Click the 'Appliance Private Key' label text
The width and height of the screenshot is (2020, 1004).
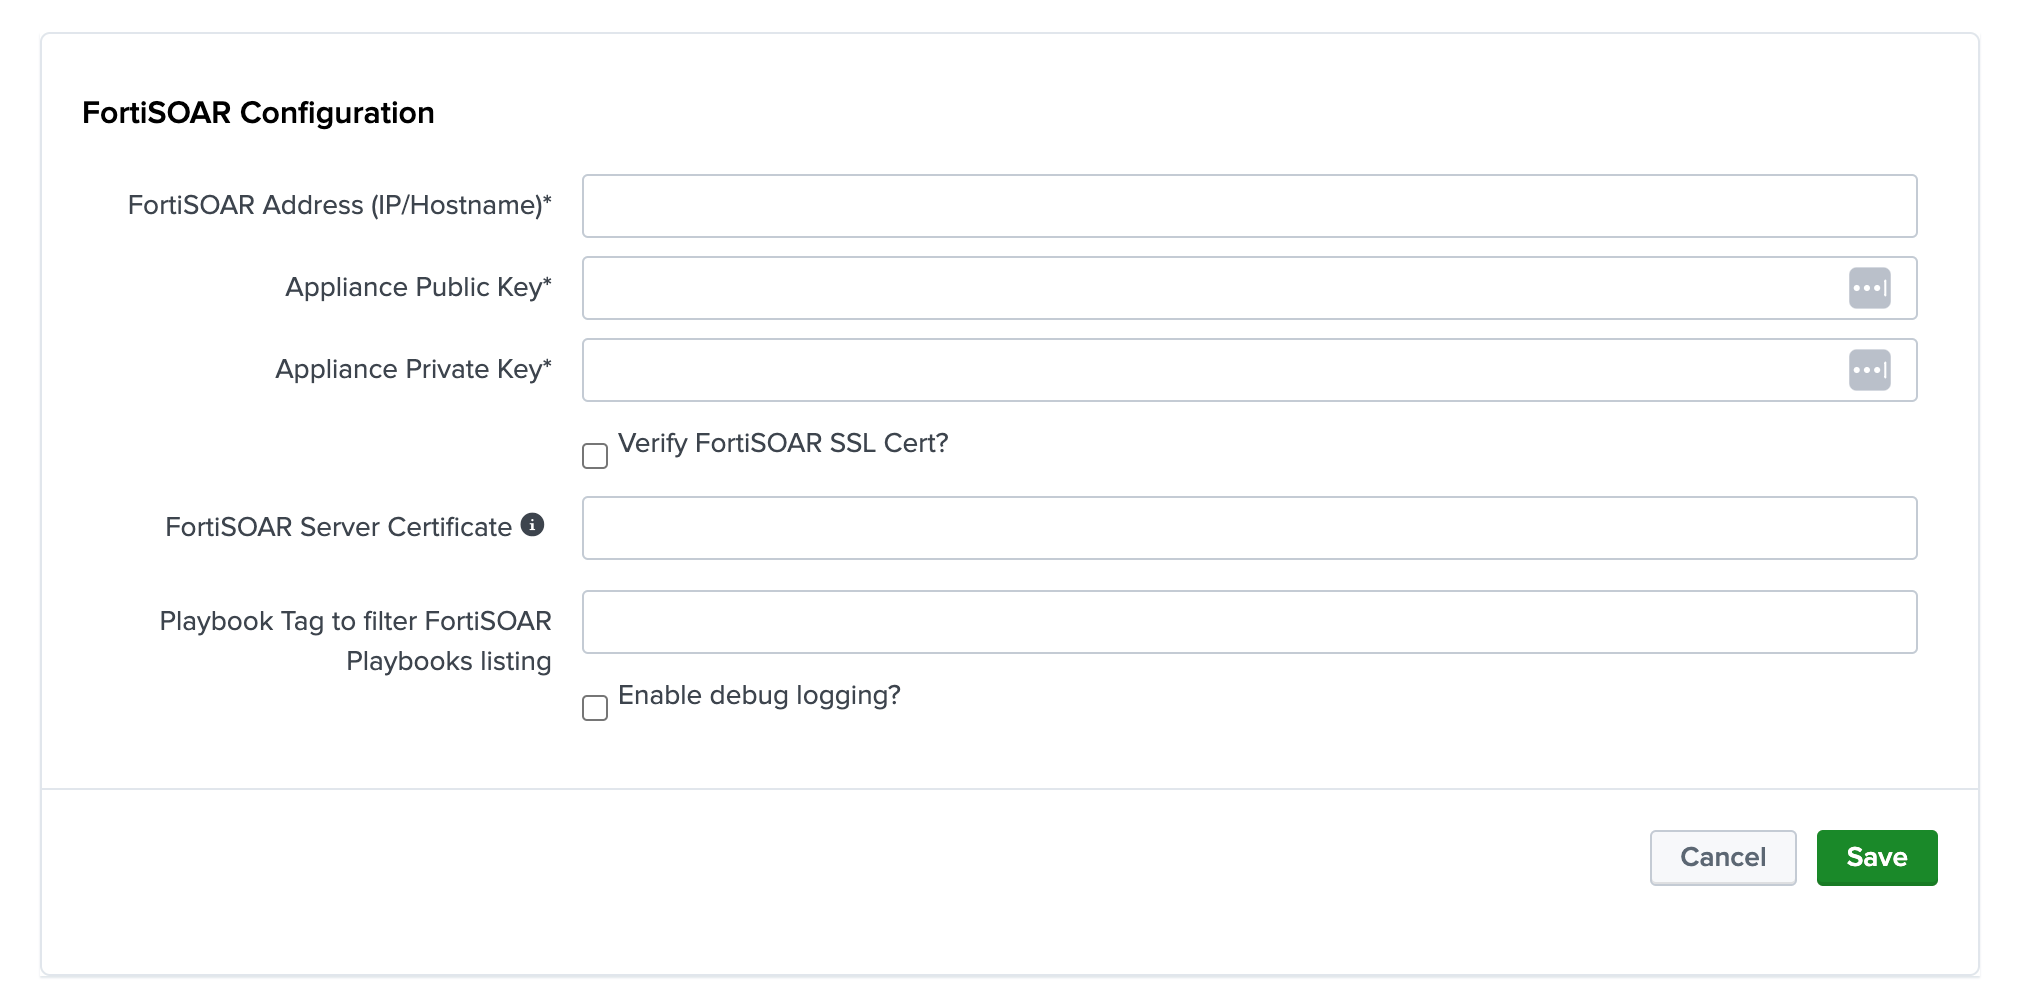point(413,369)
